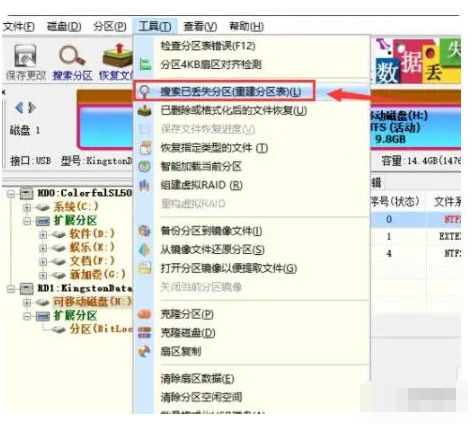Screen dimensions: 472x427
Task: Open the 查看(V) menu
Action: click(200, 26)
